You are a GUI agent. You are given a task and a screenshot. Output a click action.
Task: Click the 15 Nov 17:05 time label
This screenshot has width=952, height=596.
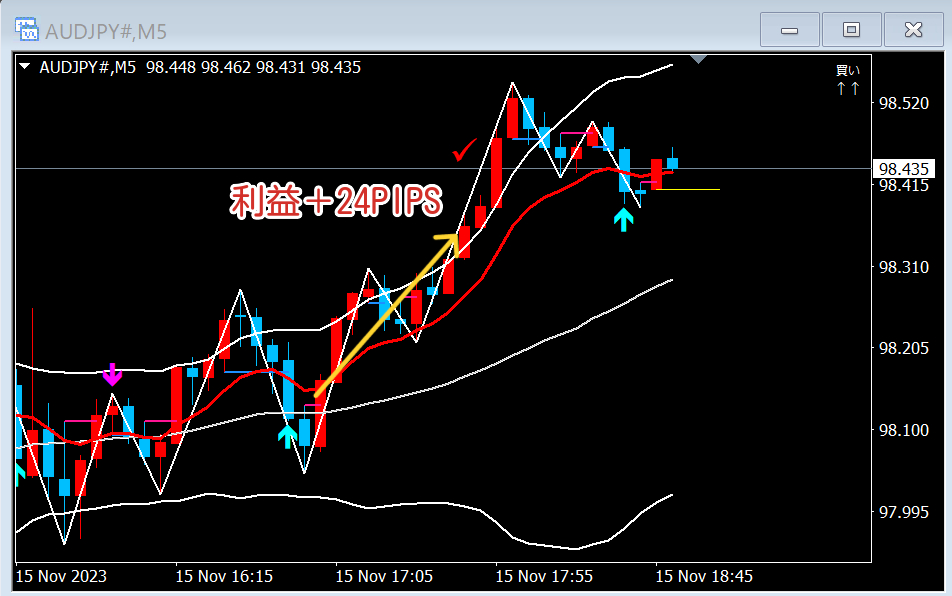point(384,576)
